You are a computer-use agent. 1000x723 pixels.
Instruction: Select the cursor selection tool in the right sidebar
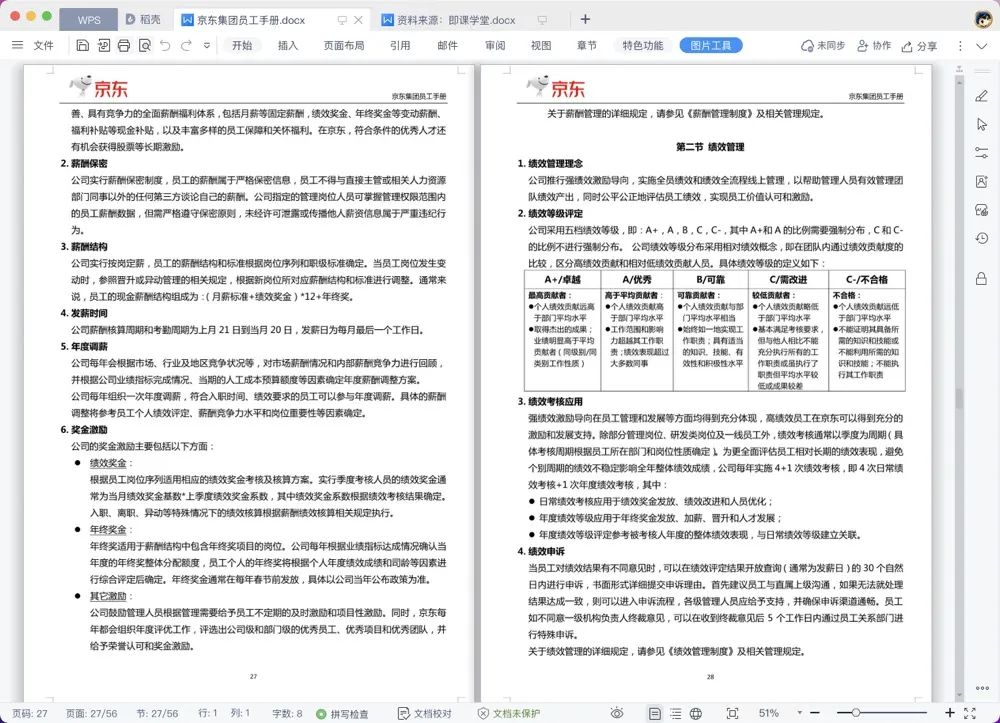pos(982,124)
